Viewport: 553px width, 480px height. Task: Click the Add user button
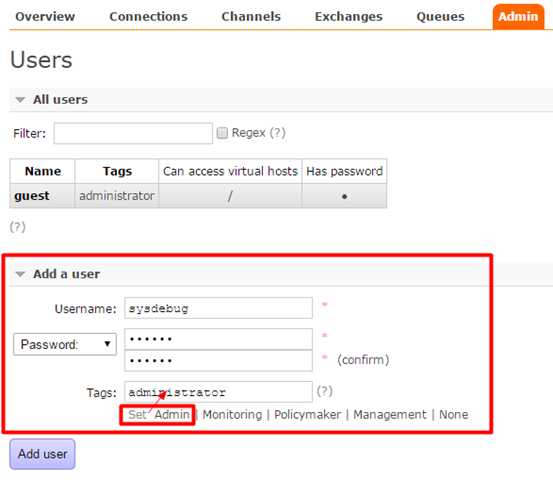(42, 454)
